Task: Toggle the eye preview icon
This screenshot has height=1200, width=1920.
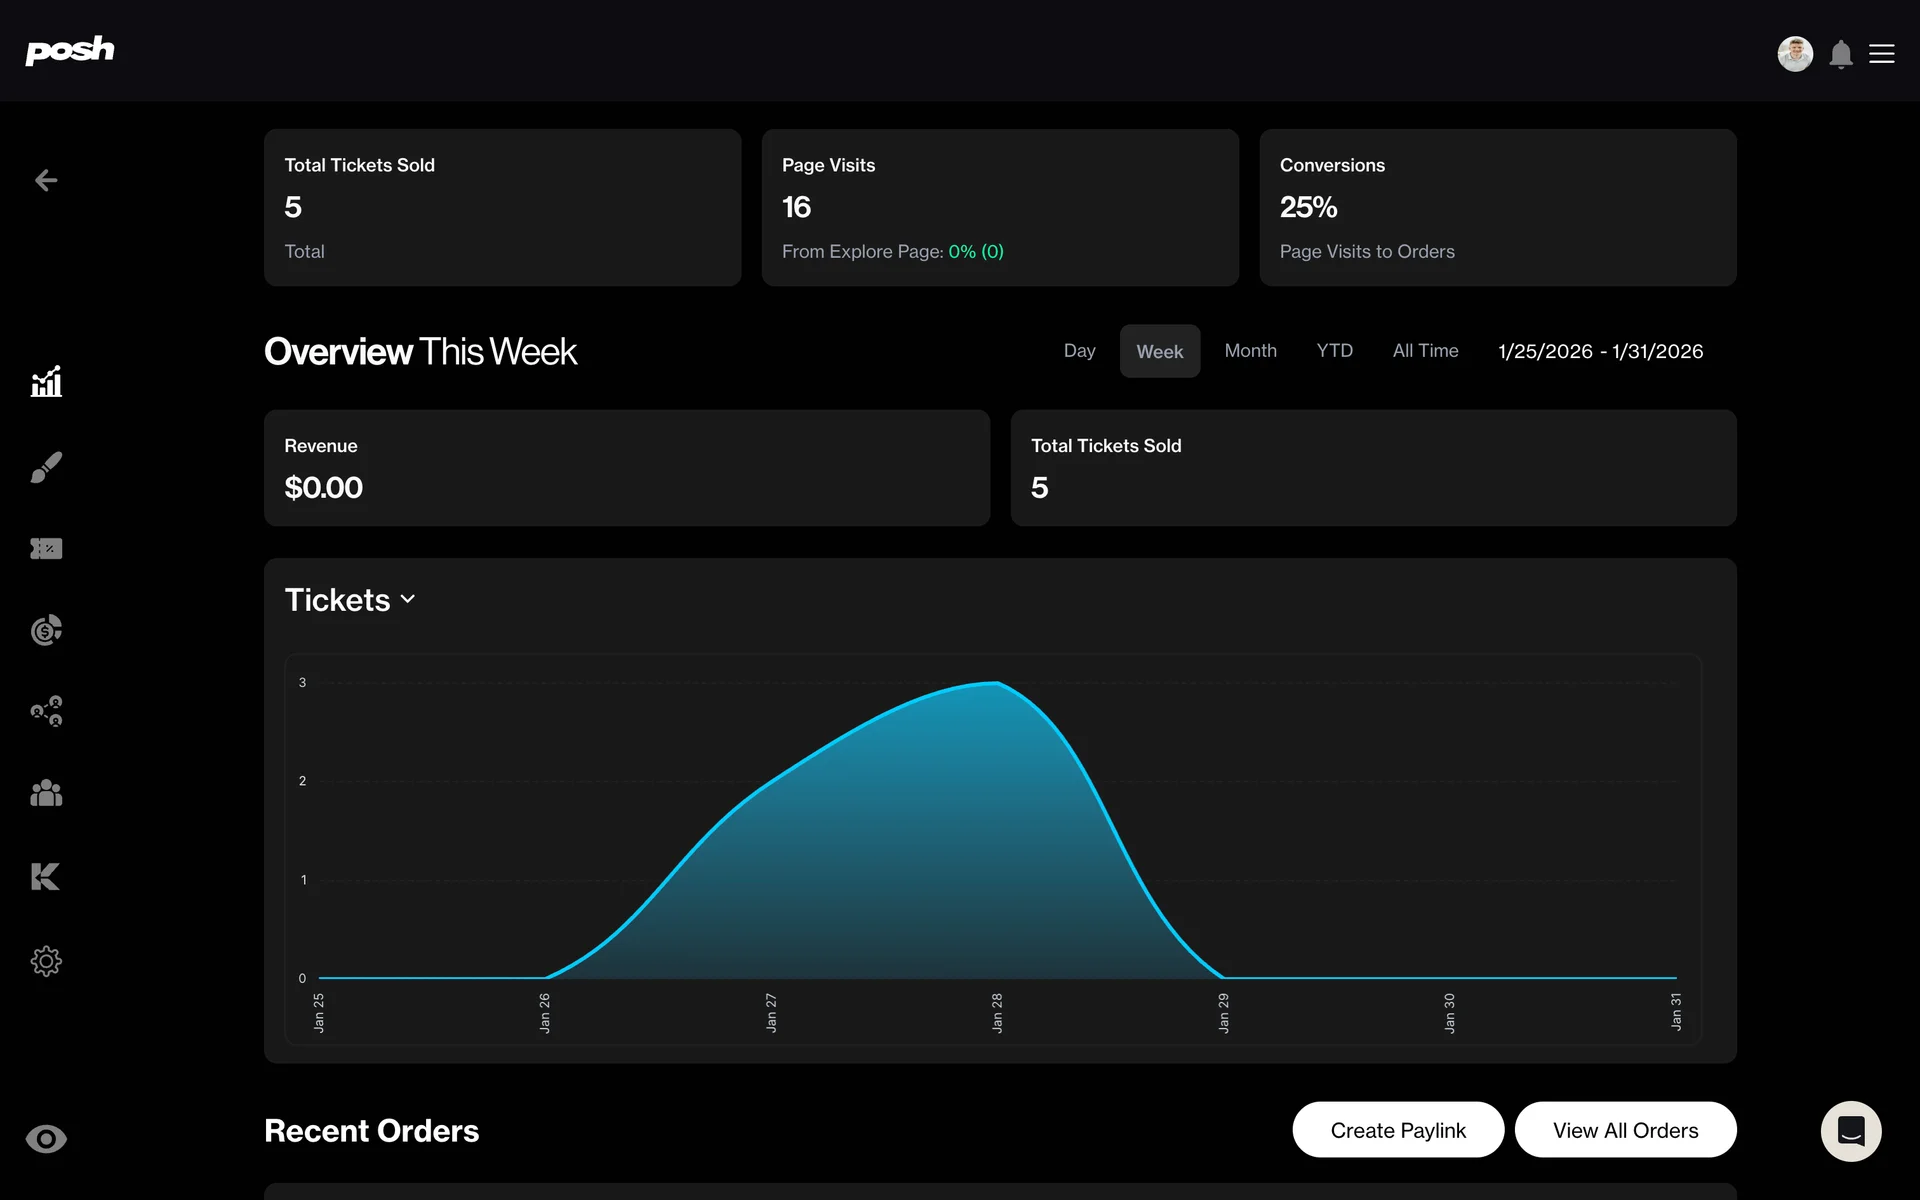Action: click(46, 1139)
